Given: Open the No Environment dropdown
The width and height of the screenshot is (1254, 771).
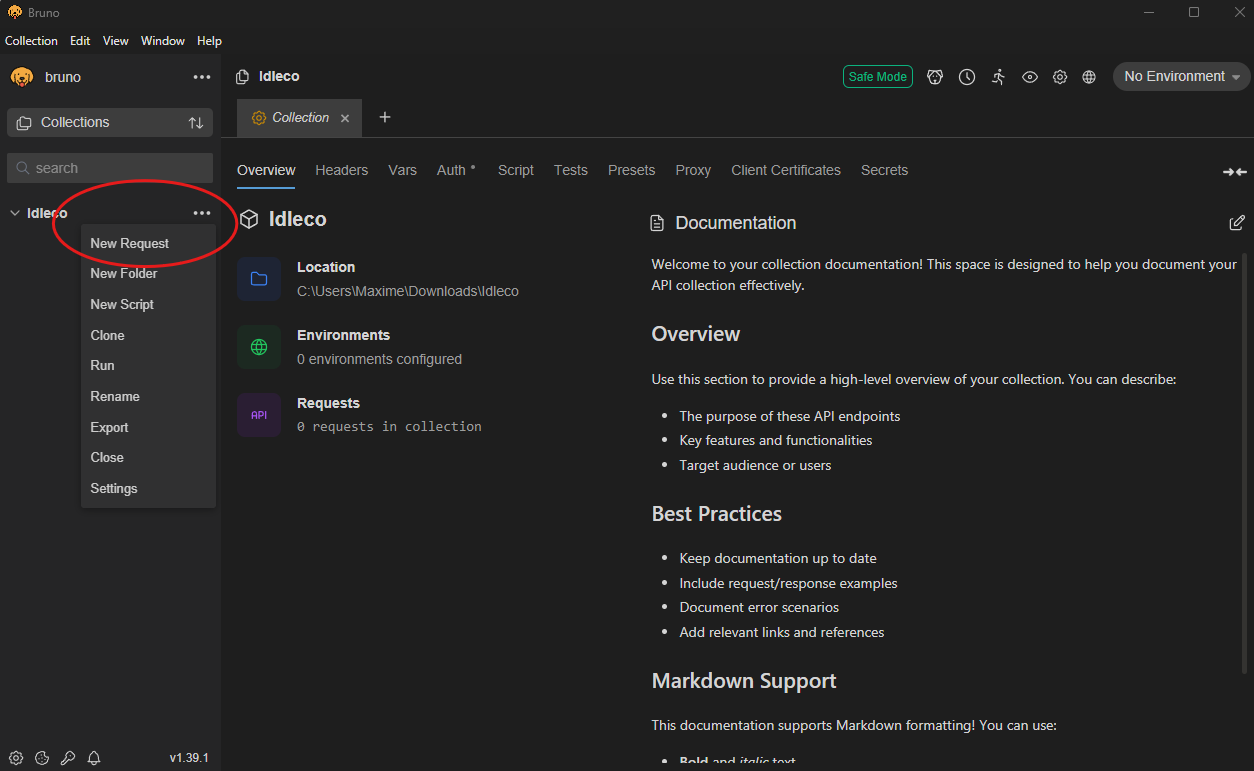Looking at the screenshot, I should tap(1181, 77).
